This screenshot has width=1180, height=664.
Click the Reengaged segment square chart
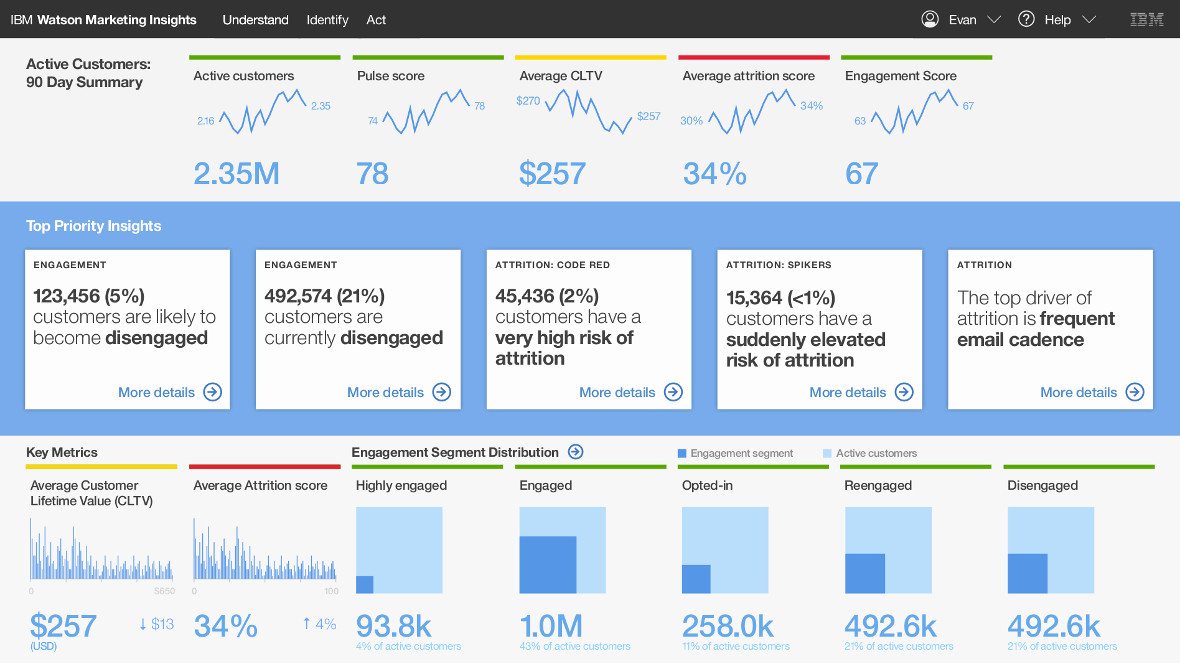coord(888,550)
